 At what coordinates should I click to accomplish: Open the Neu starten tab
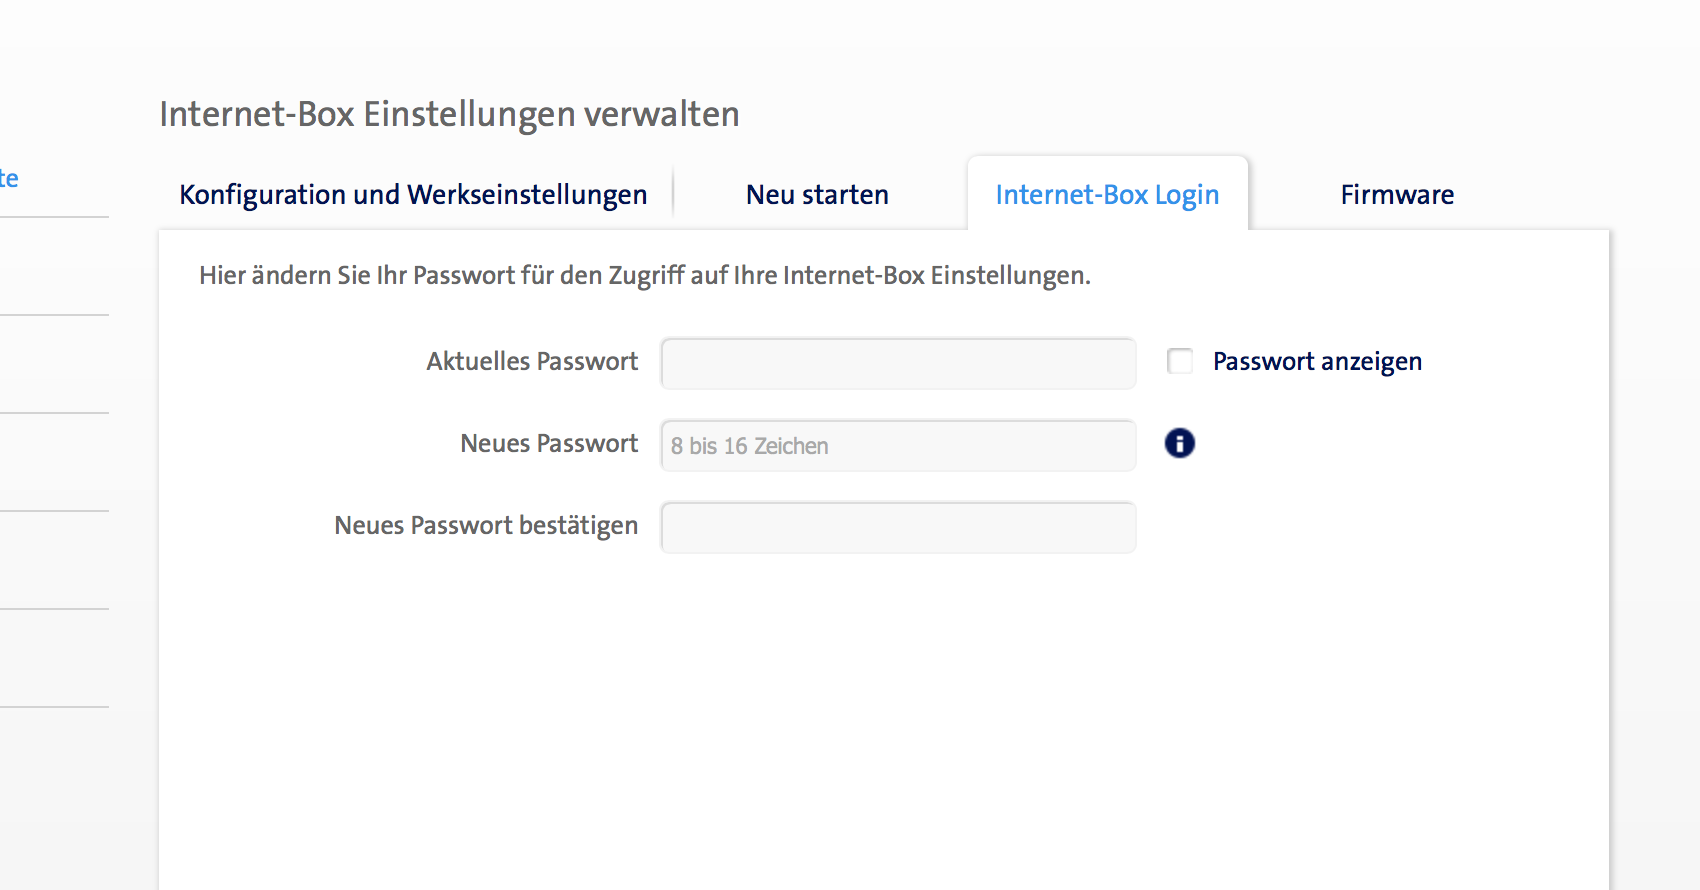[x=817, y=194]
